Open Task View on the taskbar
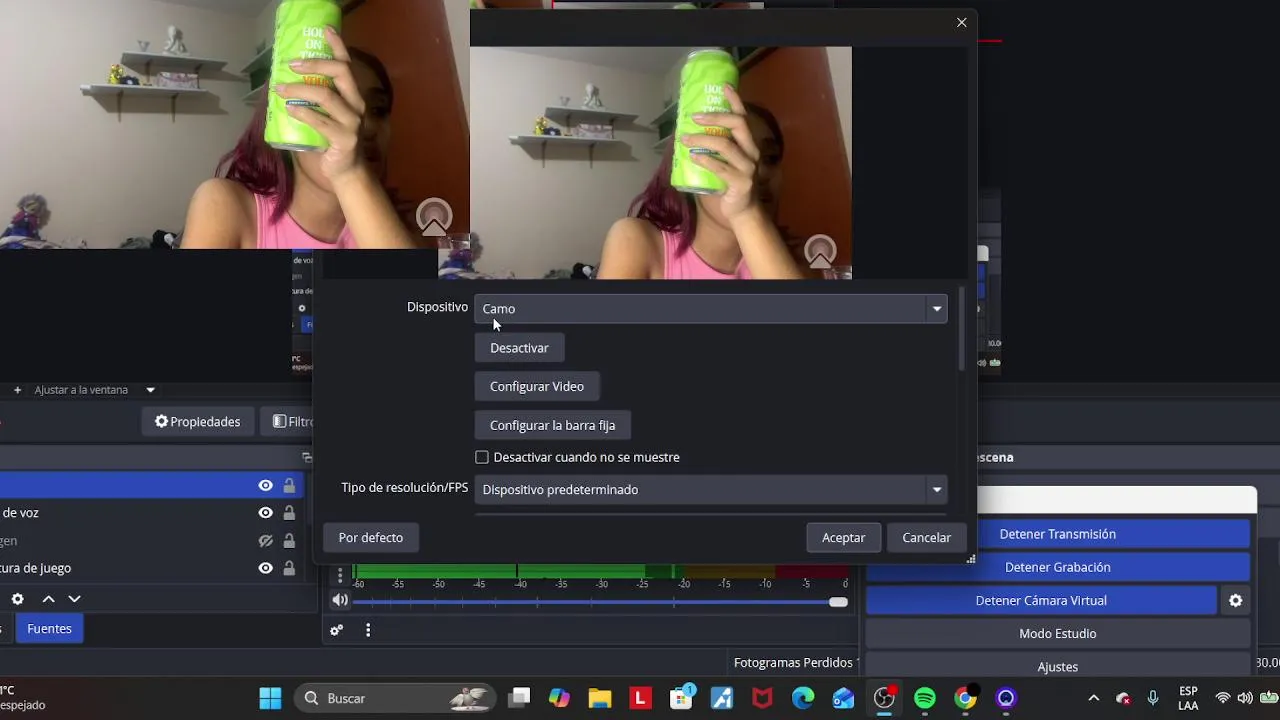The image size is (1280, 720). pos(519,698)
